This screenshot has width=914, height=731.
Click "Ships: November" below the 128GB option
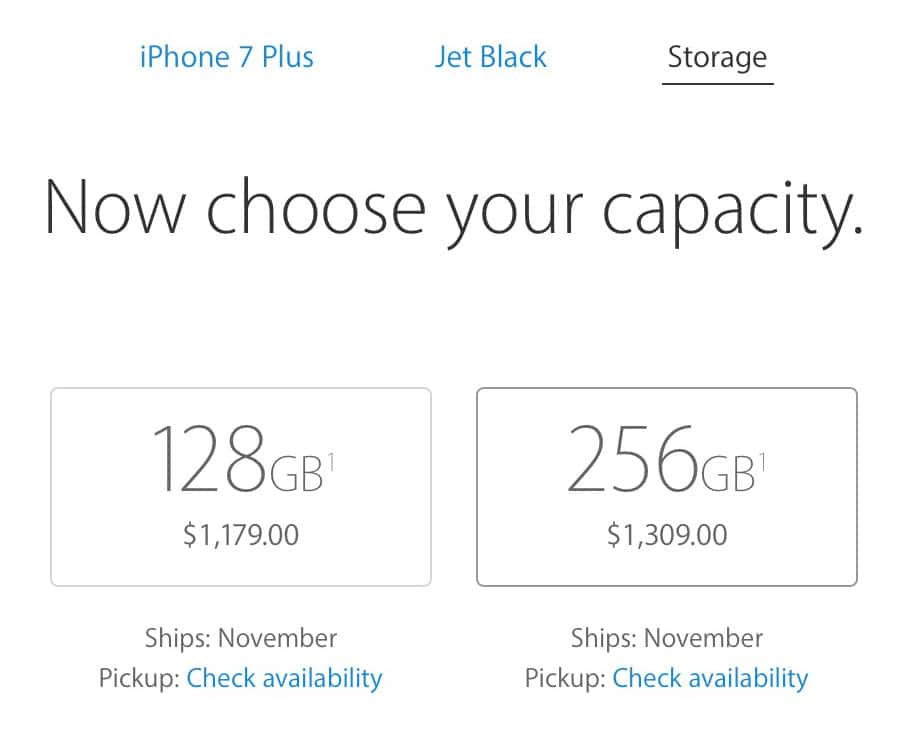tap(241, 638)
